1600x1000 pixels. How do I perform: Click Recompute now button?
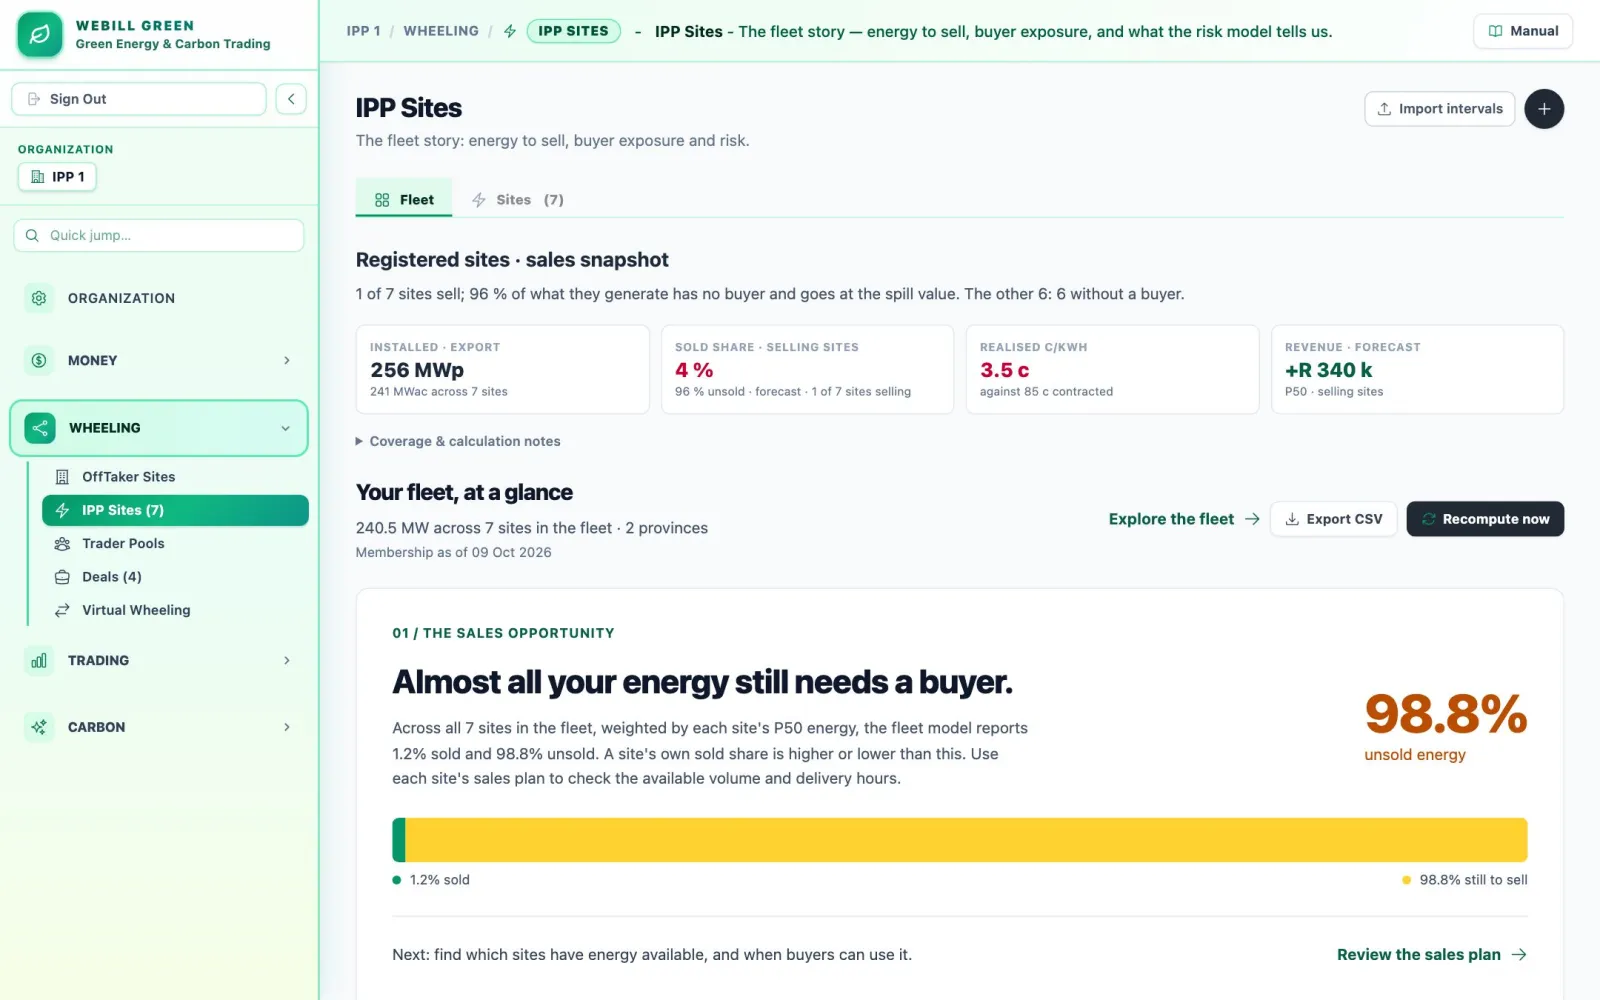click(x=1485, y=519)
